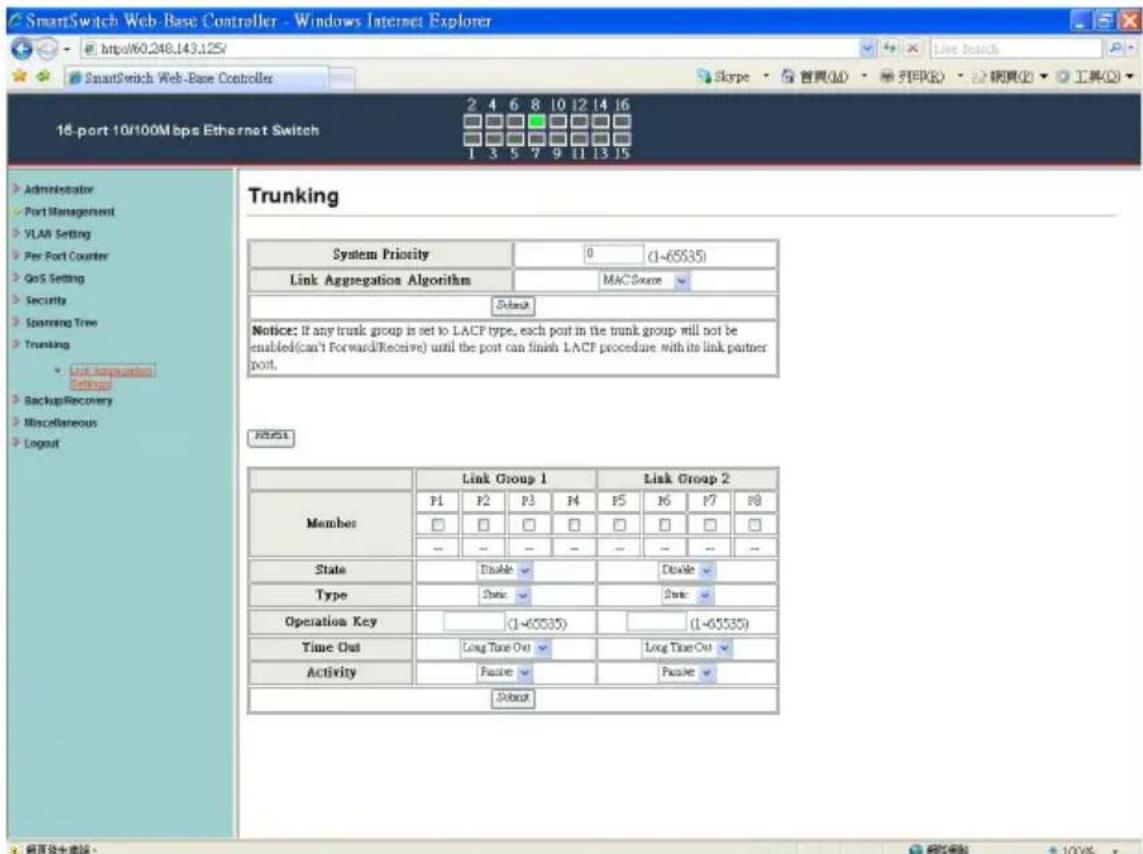1143x854 pixels.
Task: Click the Home toolbar icon
Action: coord(788,76)
